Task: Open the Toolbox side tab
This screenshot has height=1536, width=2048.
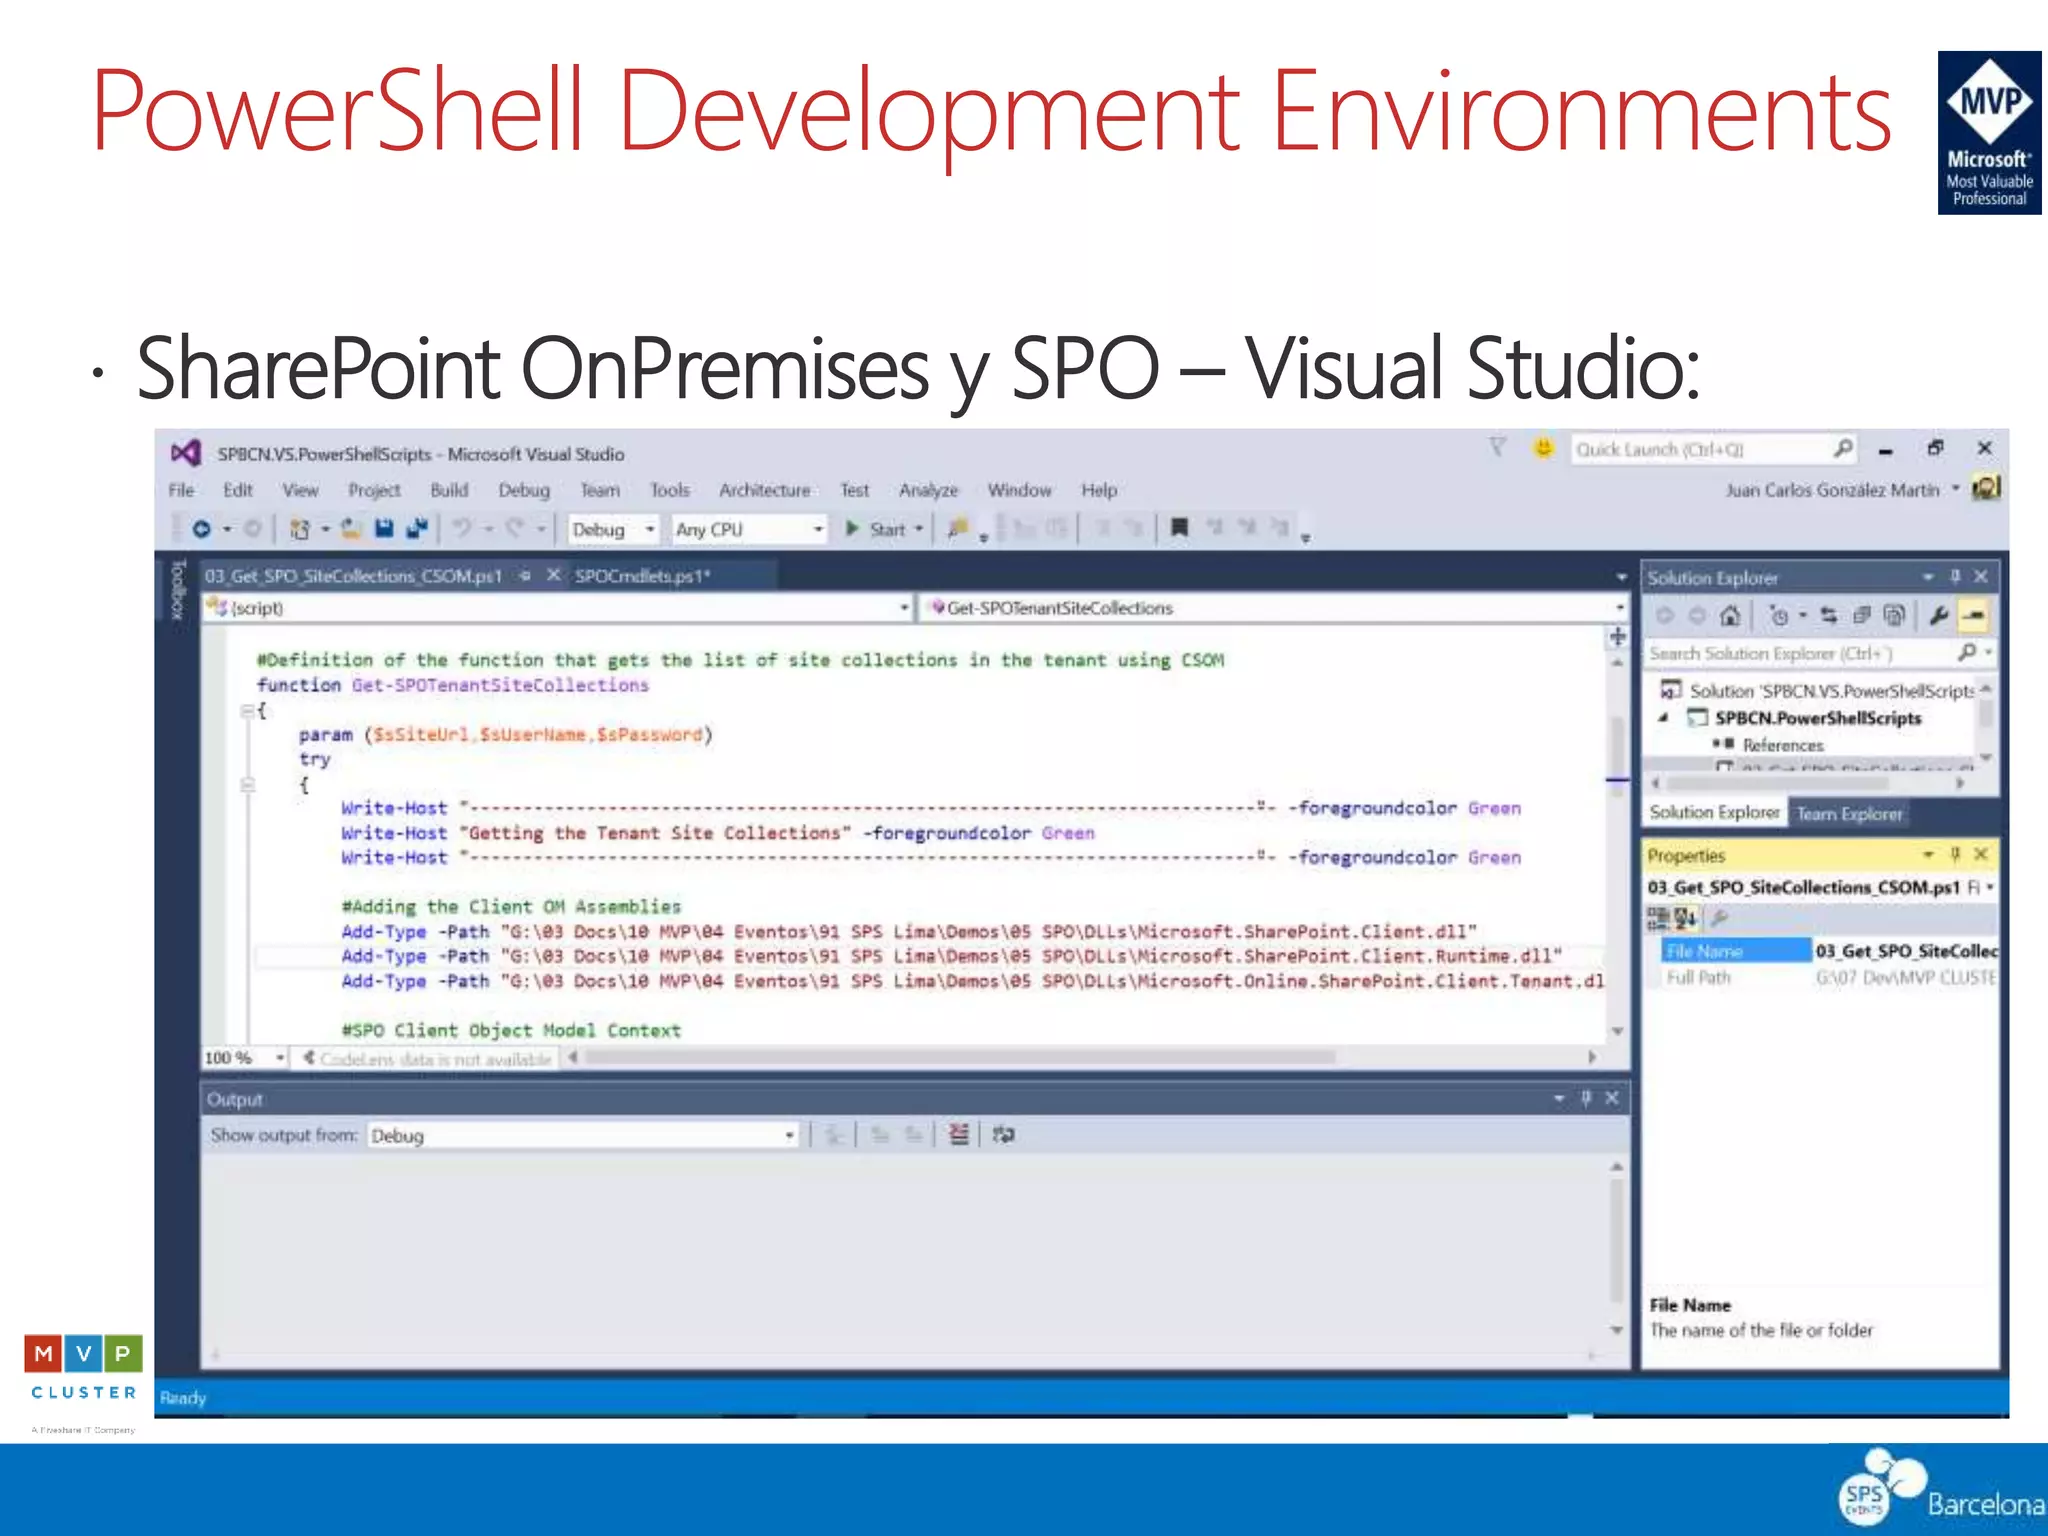Action: pyautogui.click(x=178, y=590)
